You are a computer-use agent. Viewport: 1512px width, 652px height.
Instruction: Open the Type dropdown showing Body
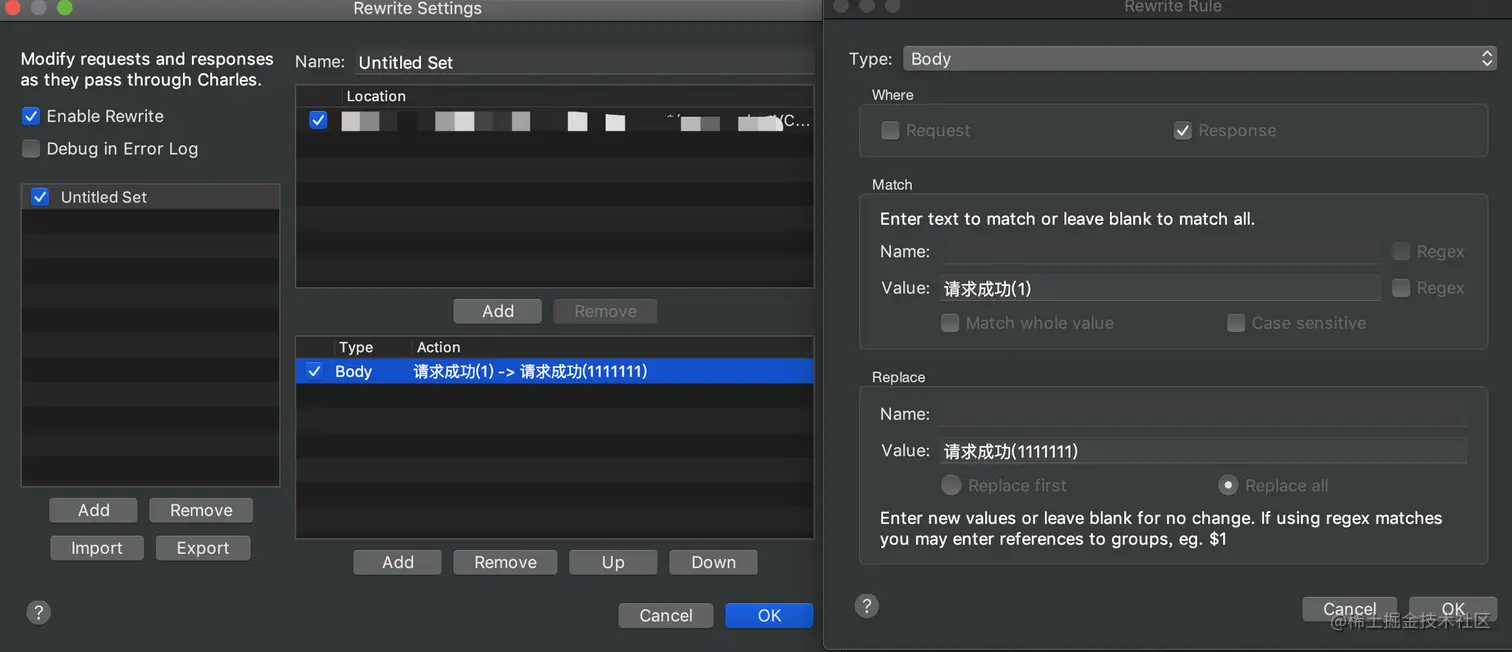coord(1199,58)
